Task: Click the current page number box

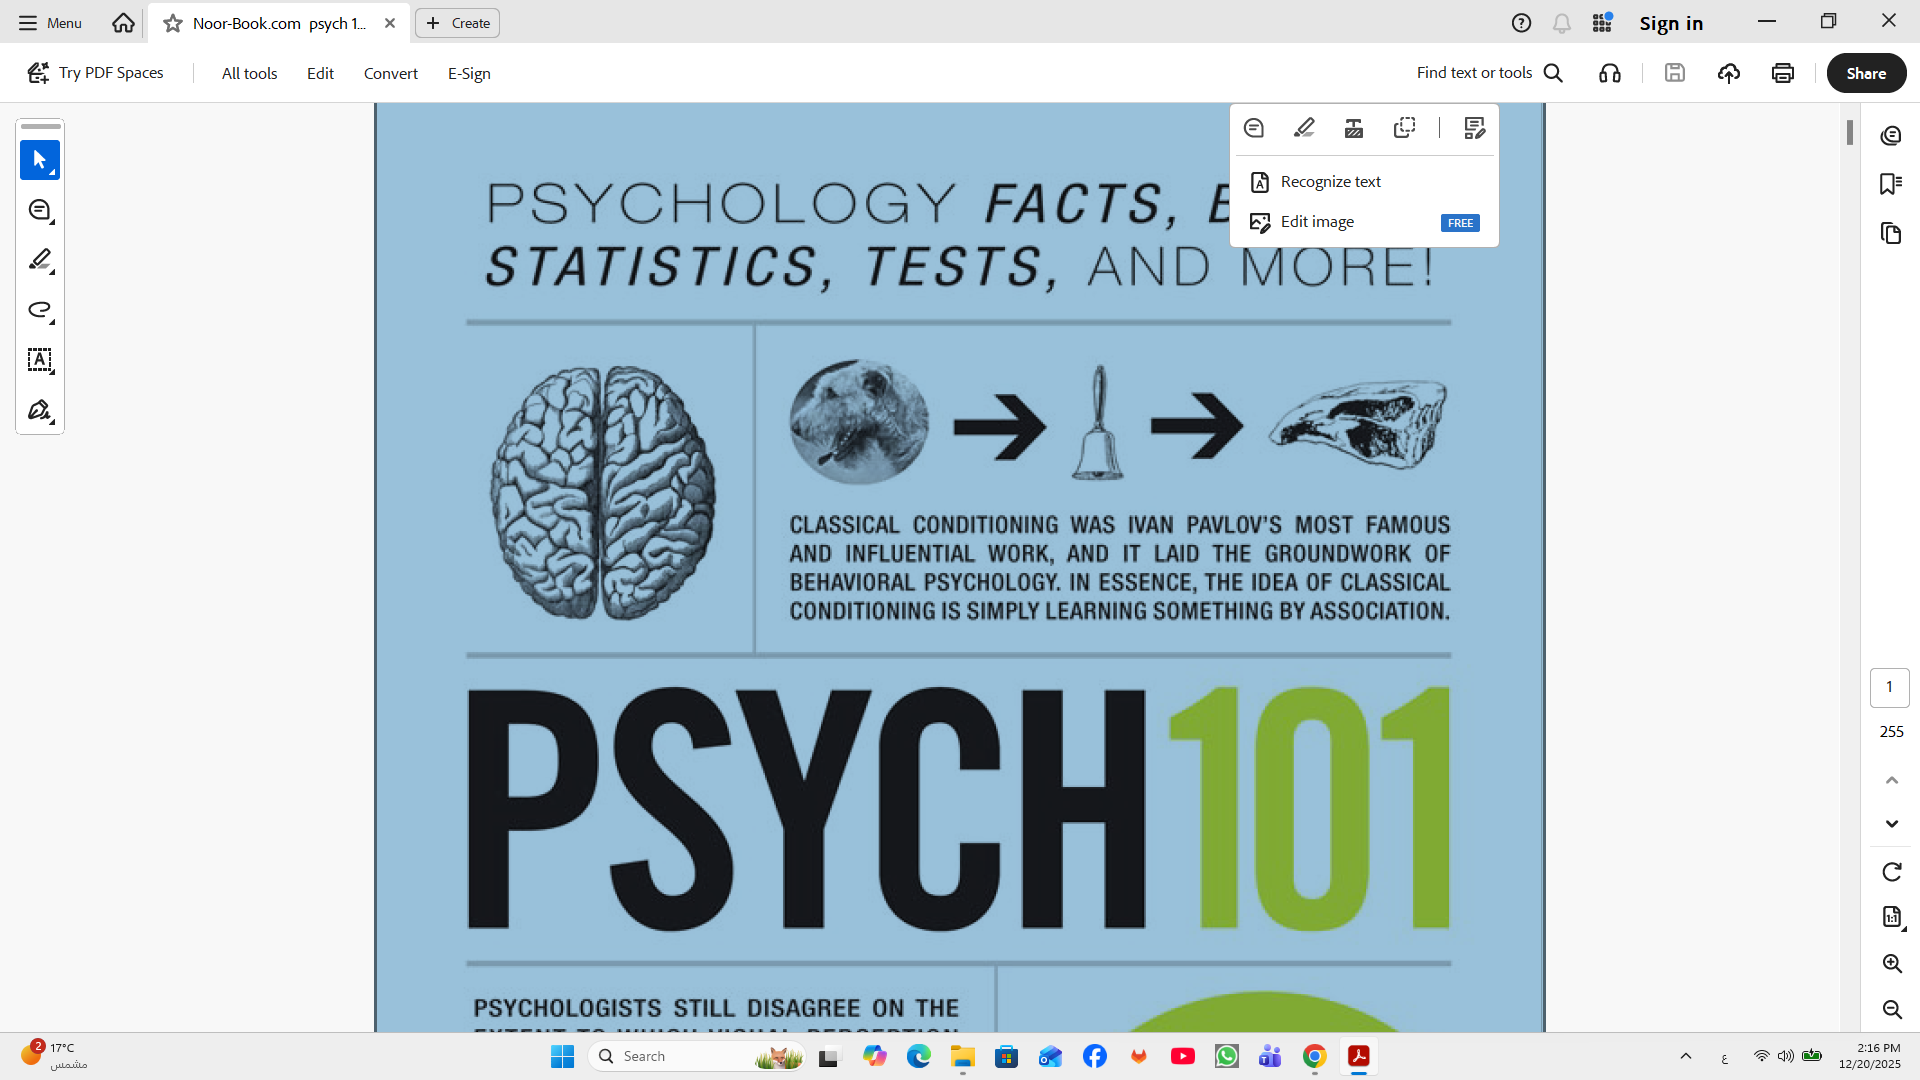Action: [x=1889, y=687]
